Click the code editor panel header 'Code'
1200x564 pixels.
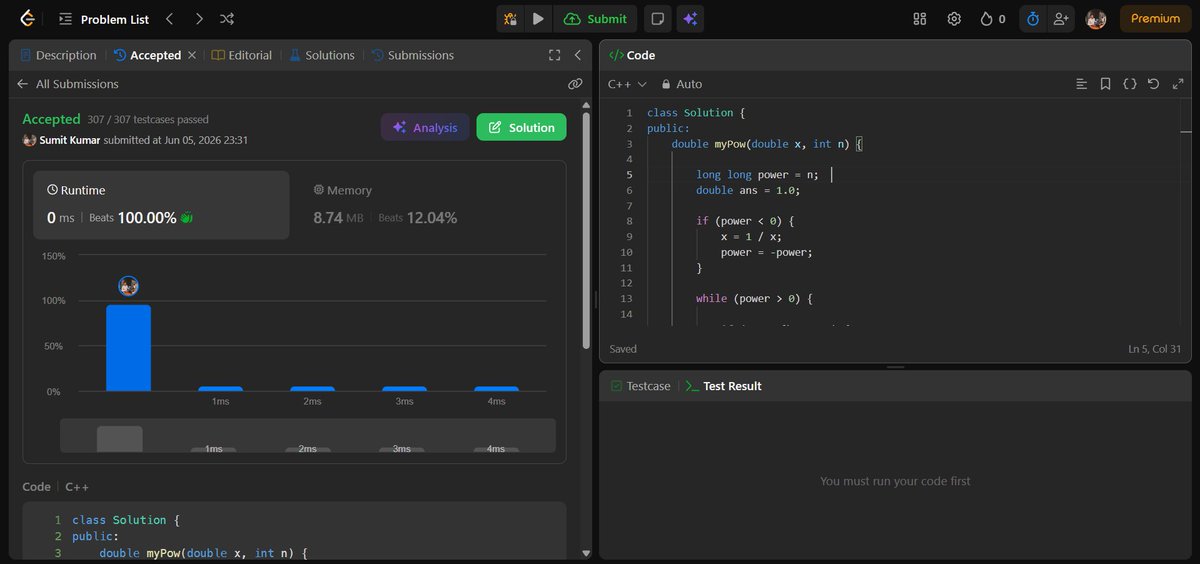tap(632, 55)
